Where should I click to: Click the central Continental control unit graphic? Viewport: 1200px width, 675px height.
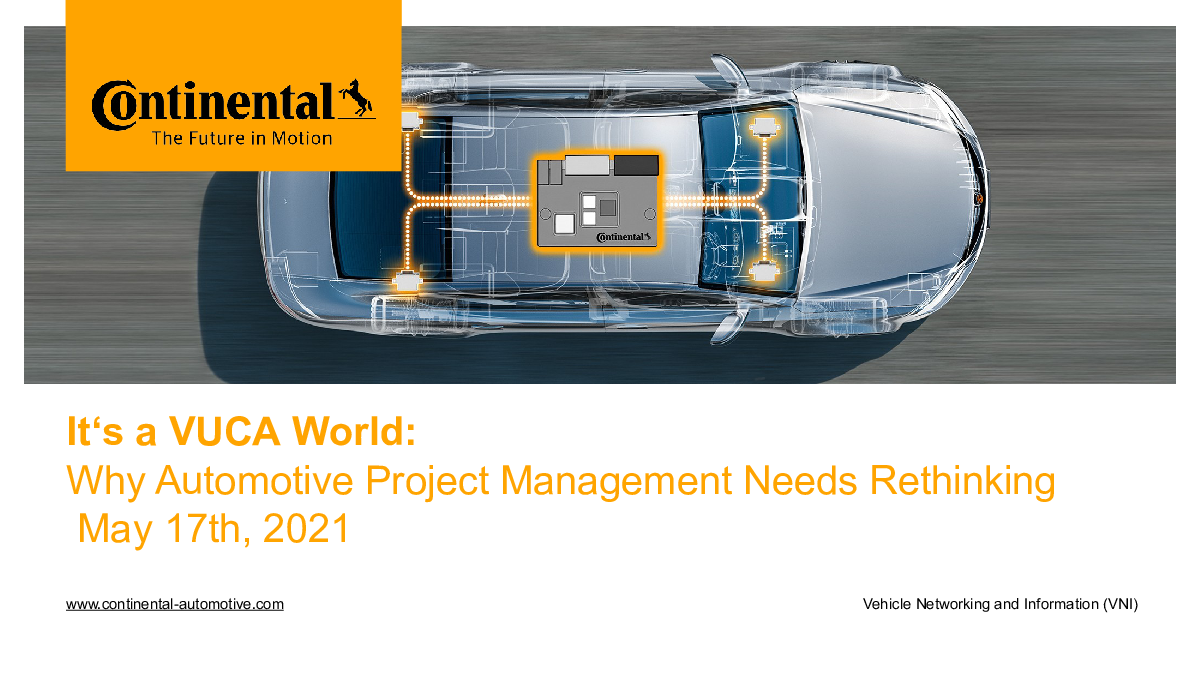point(599,199)
